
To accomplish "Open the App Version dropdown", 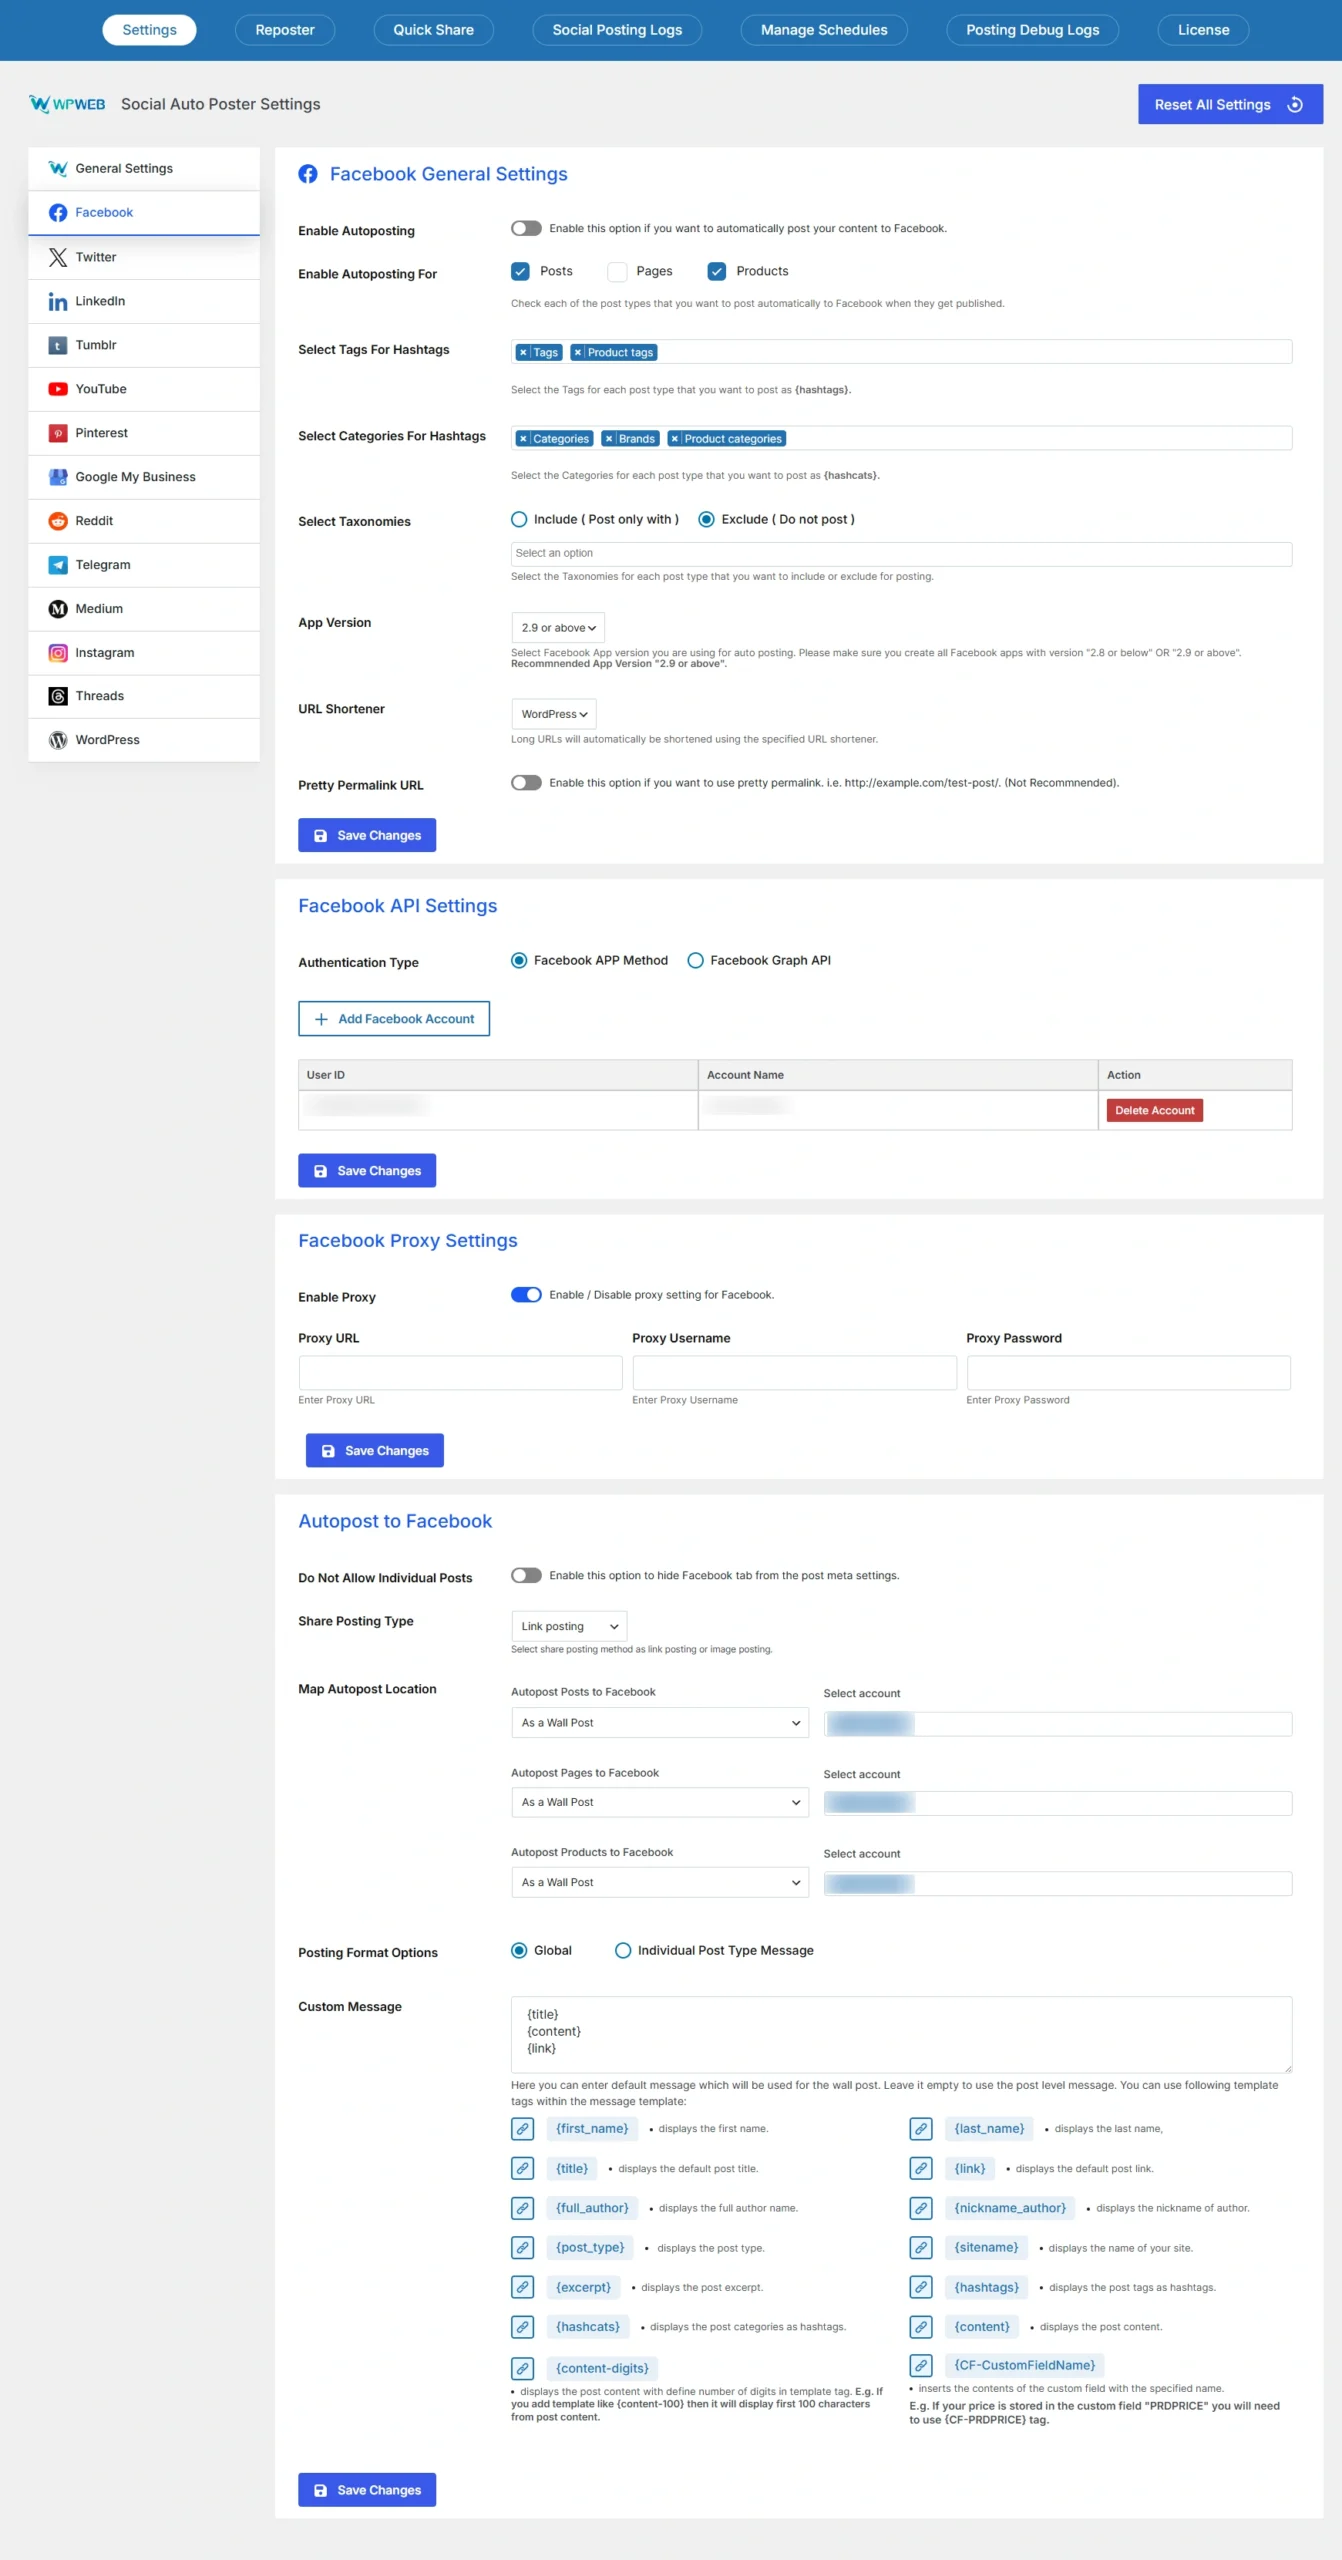I will click(558, 628).
